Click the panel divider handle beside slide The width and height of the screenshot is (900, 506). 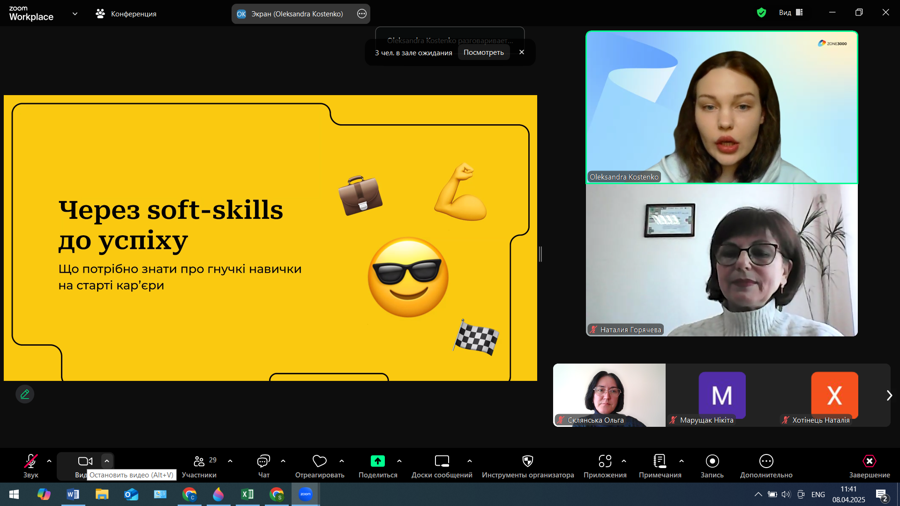540,254
